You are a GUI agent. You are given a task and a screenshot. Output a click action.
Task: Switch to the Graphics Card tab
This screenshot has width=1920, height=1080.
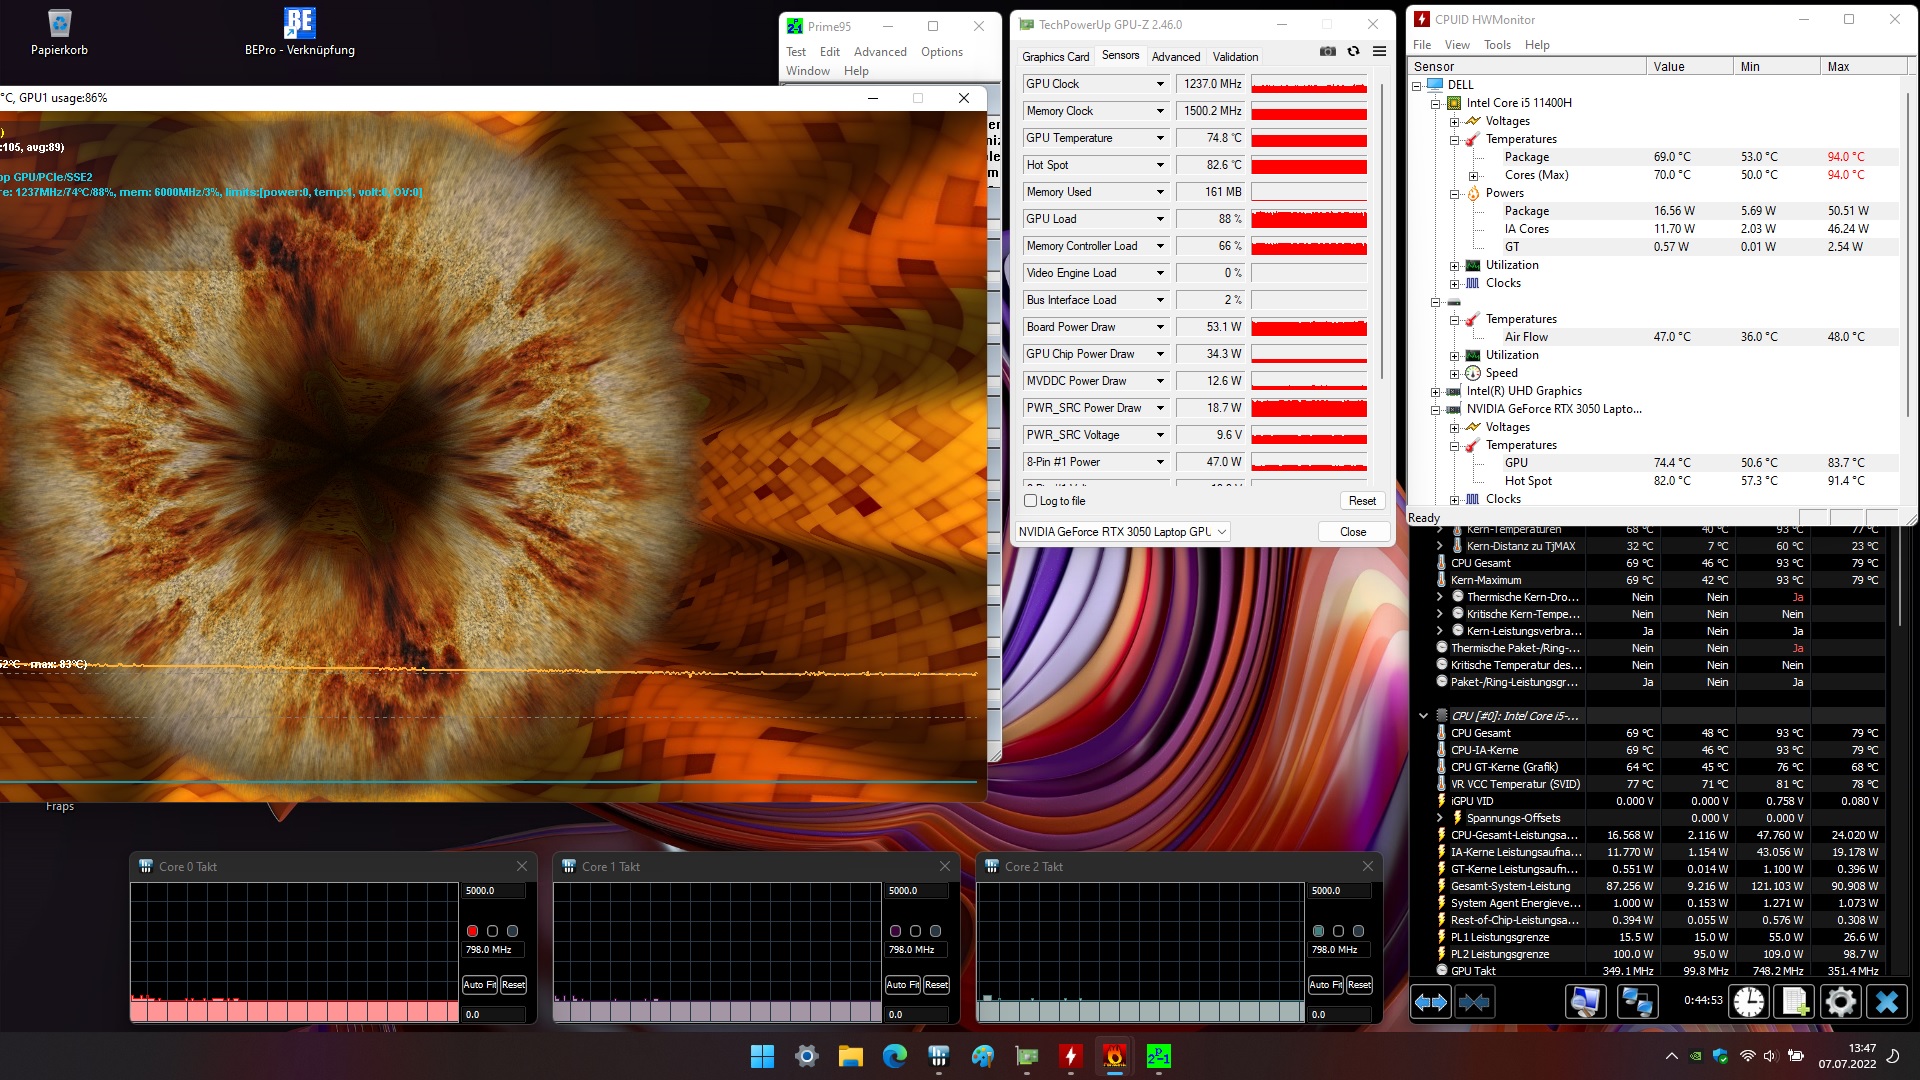point(1055,57)
